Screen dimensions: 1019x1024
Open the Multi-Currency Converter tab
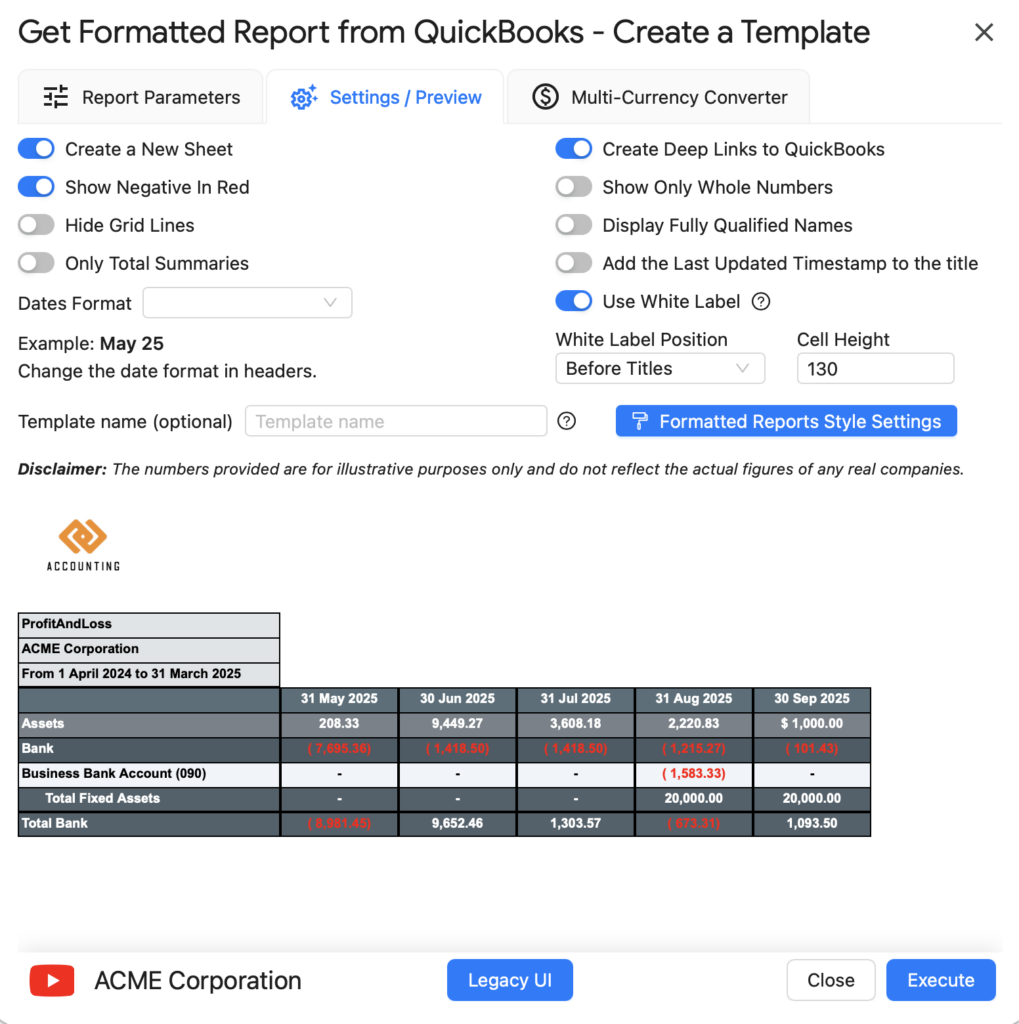659,97
